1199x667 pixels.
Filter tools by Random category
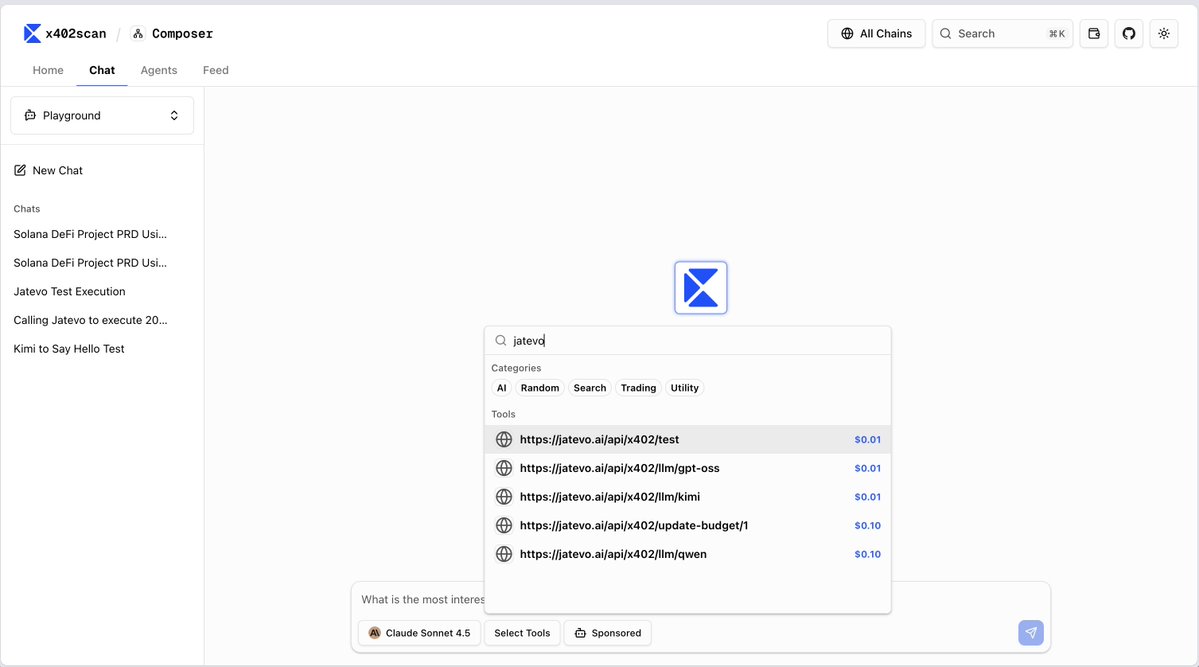540,388
